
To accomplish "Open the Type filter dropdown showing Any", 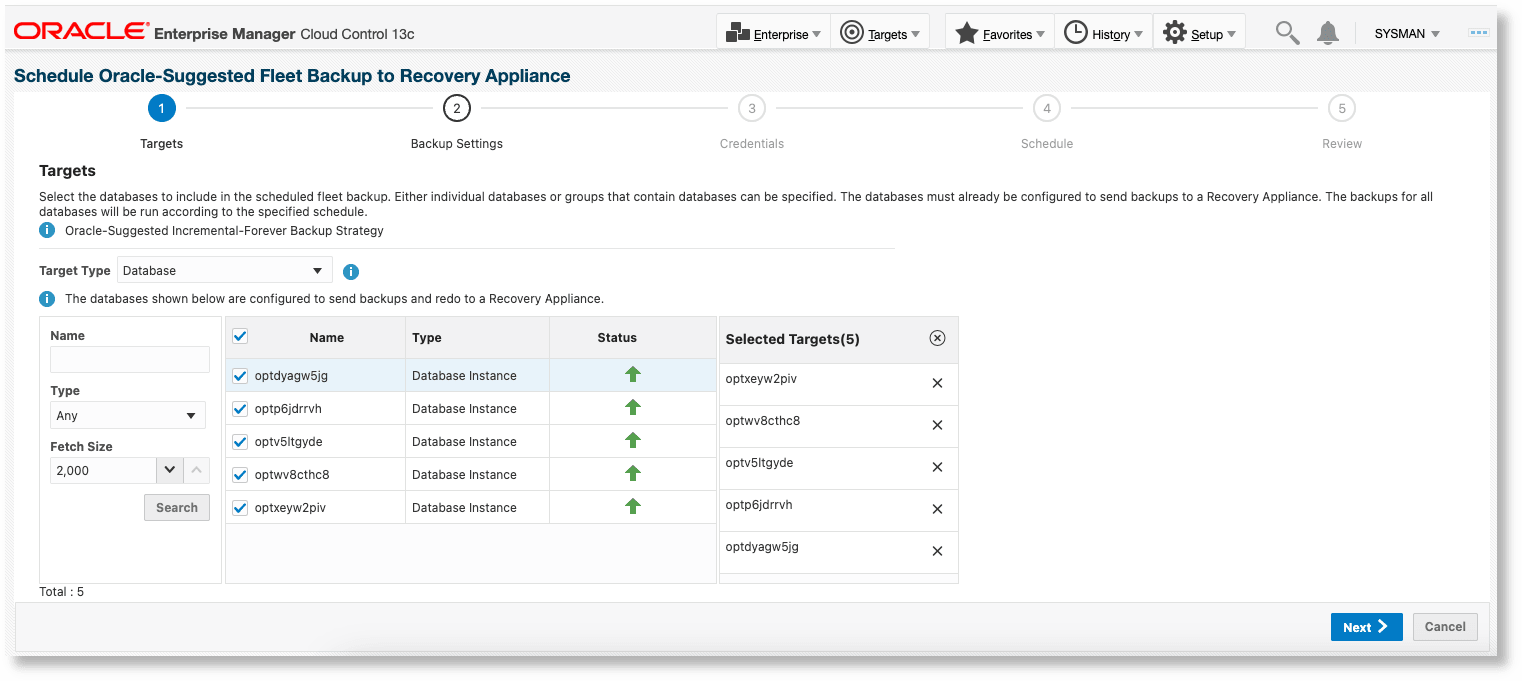I will (x=127, y=414).
